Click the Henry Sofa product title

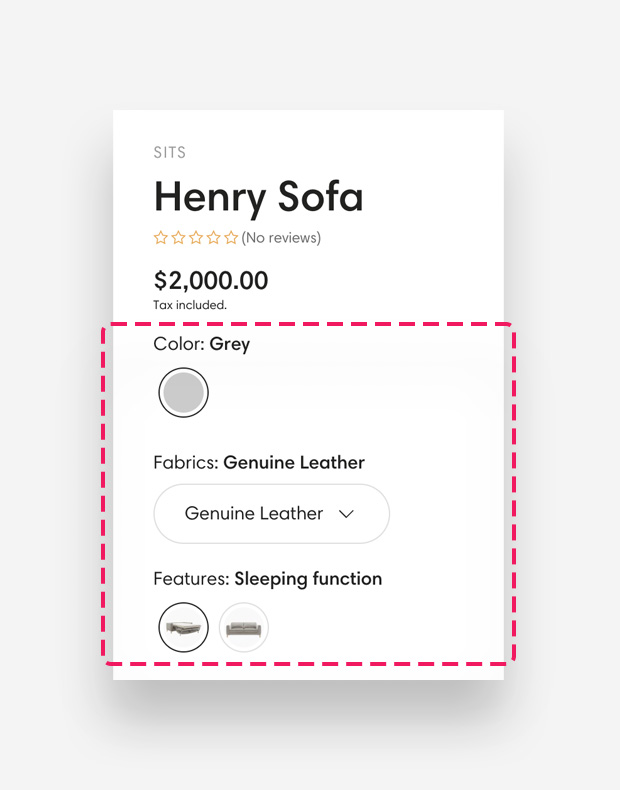258,197
